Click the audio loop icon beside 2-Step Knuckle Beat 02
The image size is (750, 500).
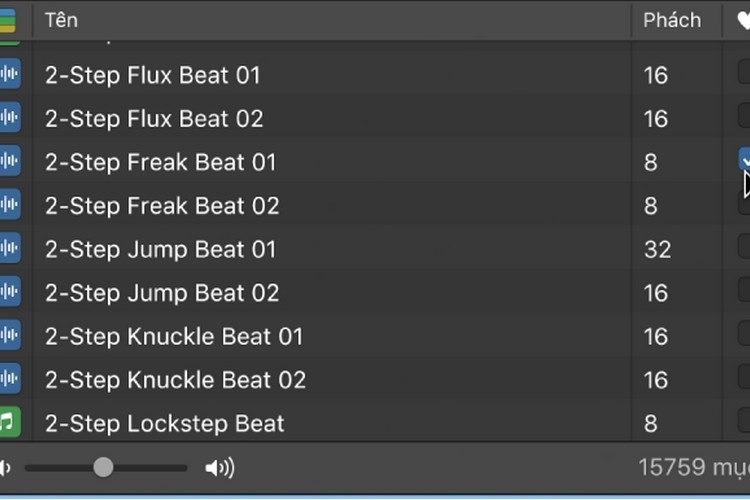[9, 380]
